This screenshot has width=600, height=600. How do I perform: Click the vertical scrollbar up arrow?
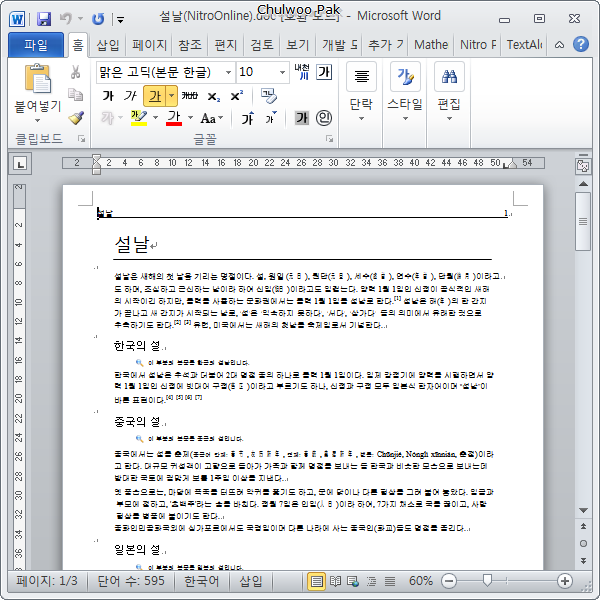[583, 184]
